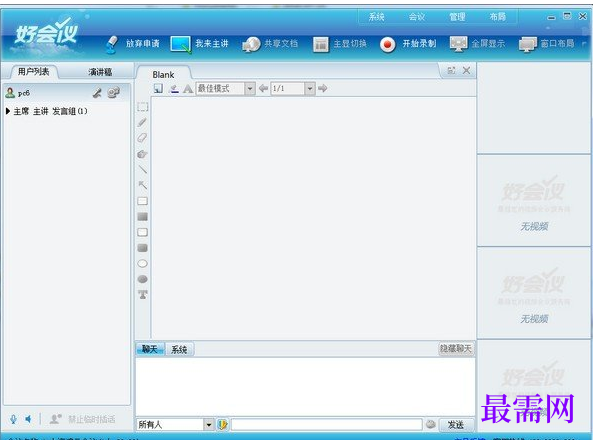Click whiteboard line color icon
The height and width of the screenshot is (440, 593).
coord(174,89)
